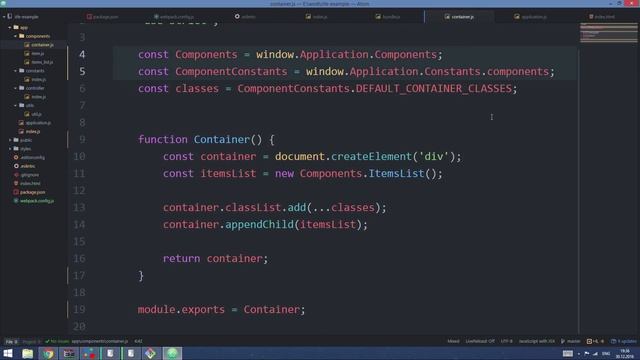Click the constants folder icon
Image resolution: width=640 pixels, height=360 pixels.
pyautogui.click(x=22, y=71)
